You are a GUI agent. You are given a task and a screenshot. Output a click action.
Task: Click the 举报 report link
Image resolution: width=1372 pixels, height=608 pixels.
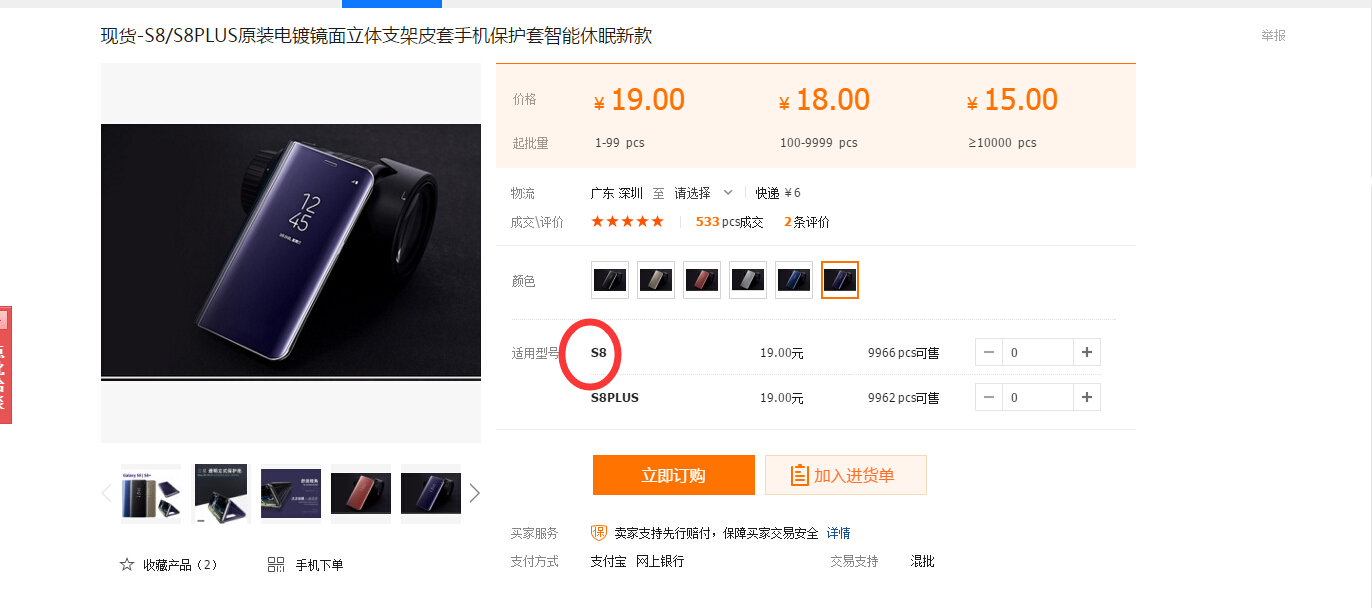(x=1273, y=35)
